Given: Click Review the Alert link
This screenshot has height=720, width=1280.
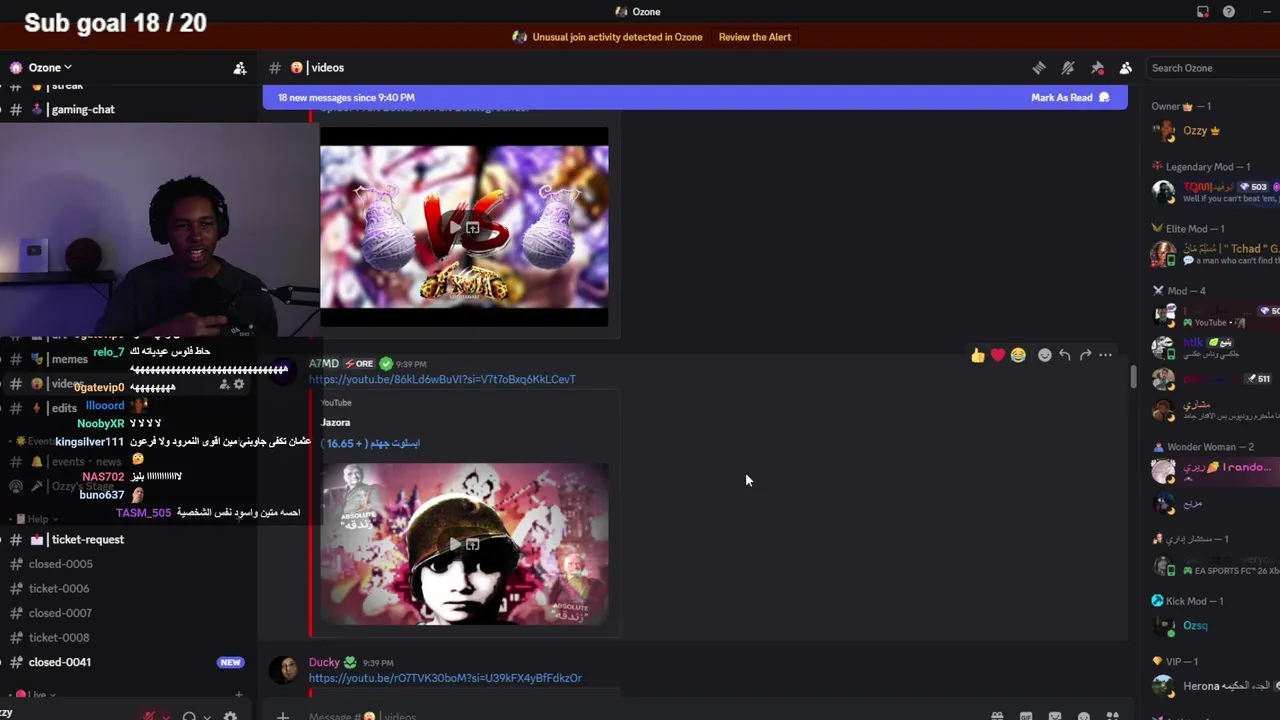Looking at the screenshot, I should [755, 37].
